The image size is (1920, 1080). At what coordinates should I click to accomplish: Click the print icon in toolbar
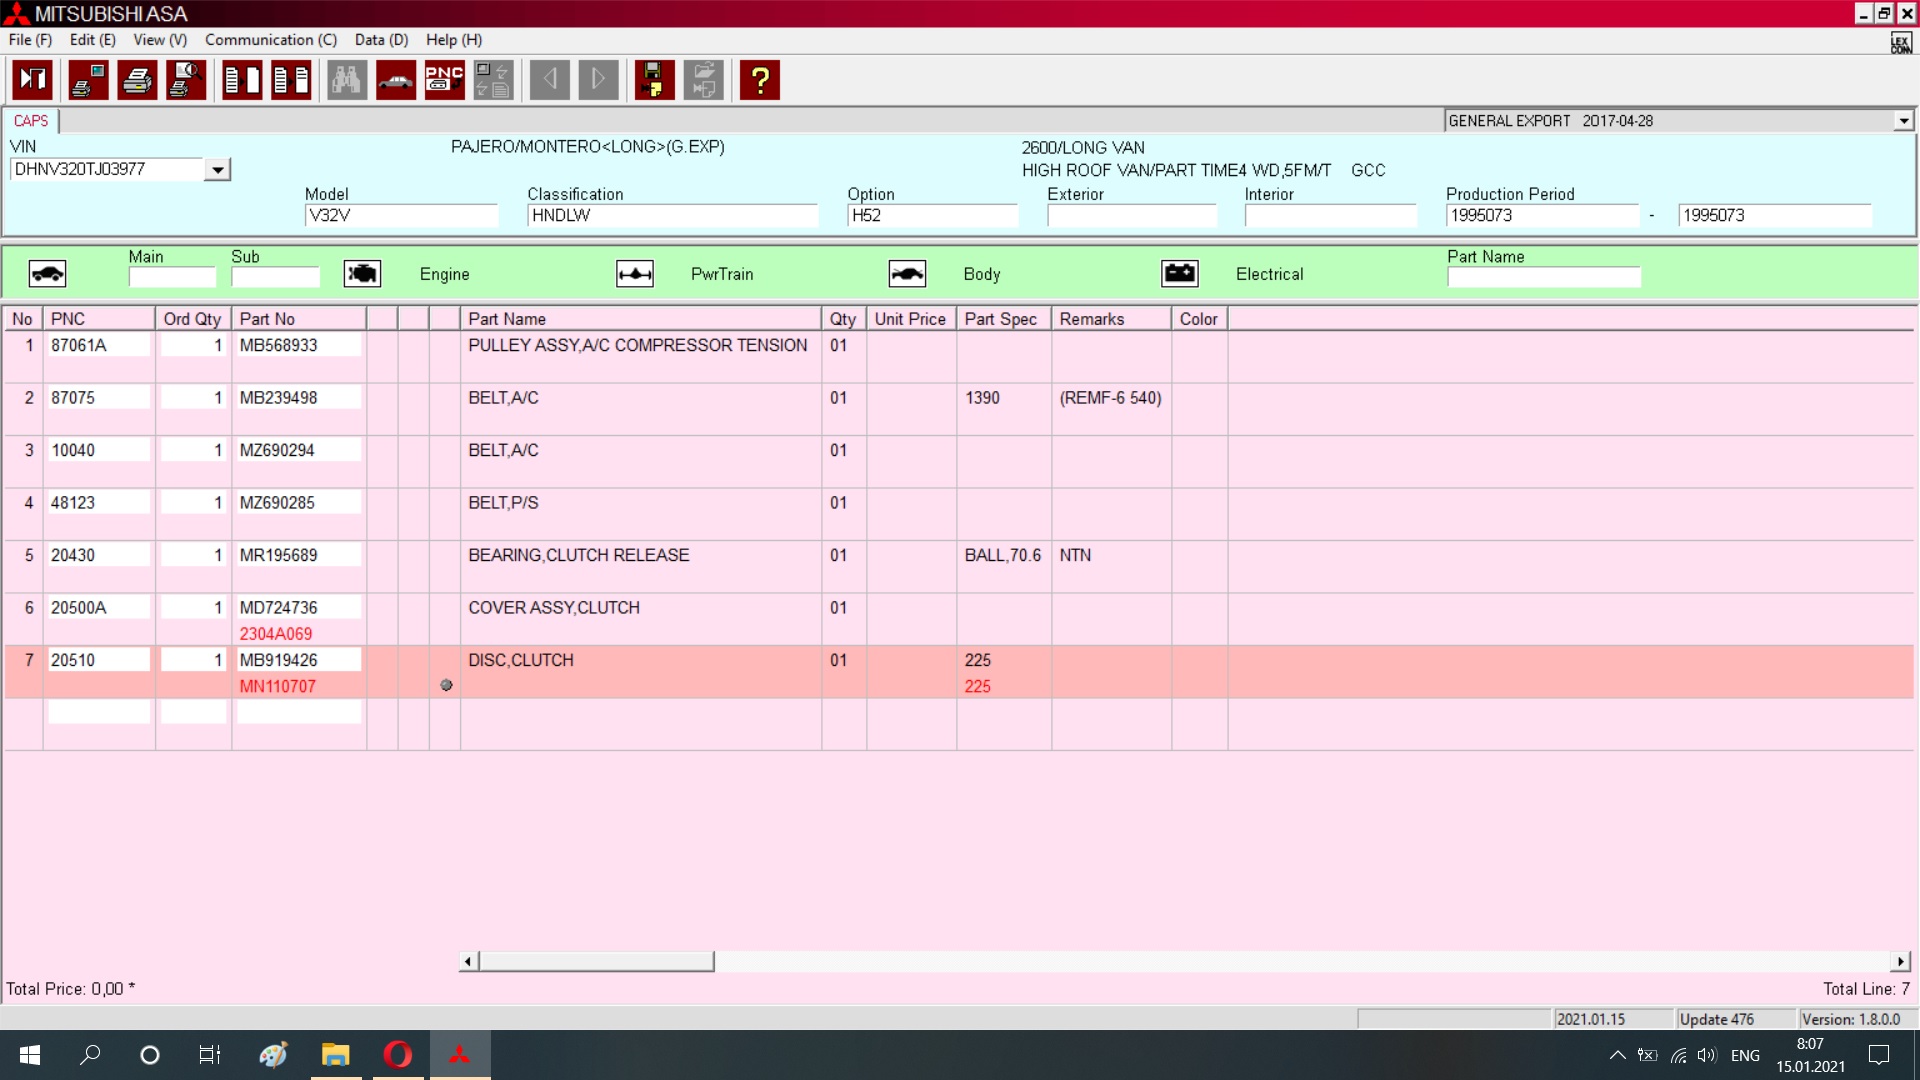tap(137, 80)
